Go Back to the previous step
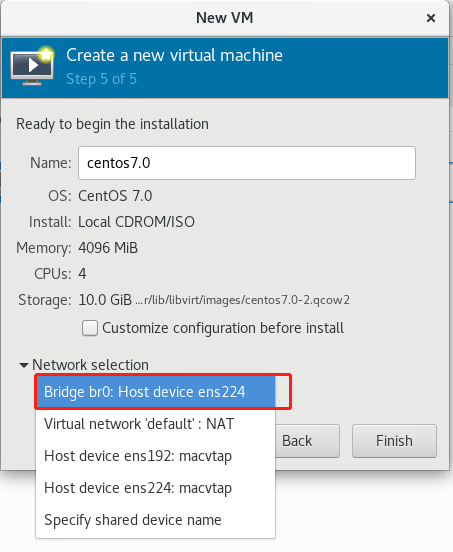453x552 pixels. [x=307, y=441]
